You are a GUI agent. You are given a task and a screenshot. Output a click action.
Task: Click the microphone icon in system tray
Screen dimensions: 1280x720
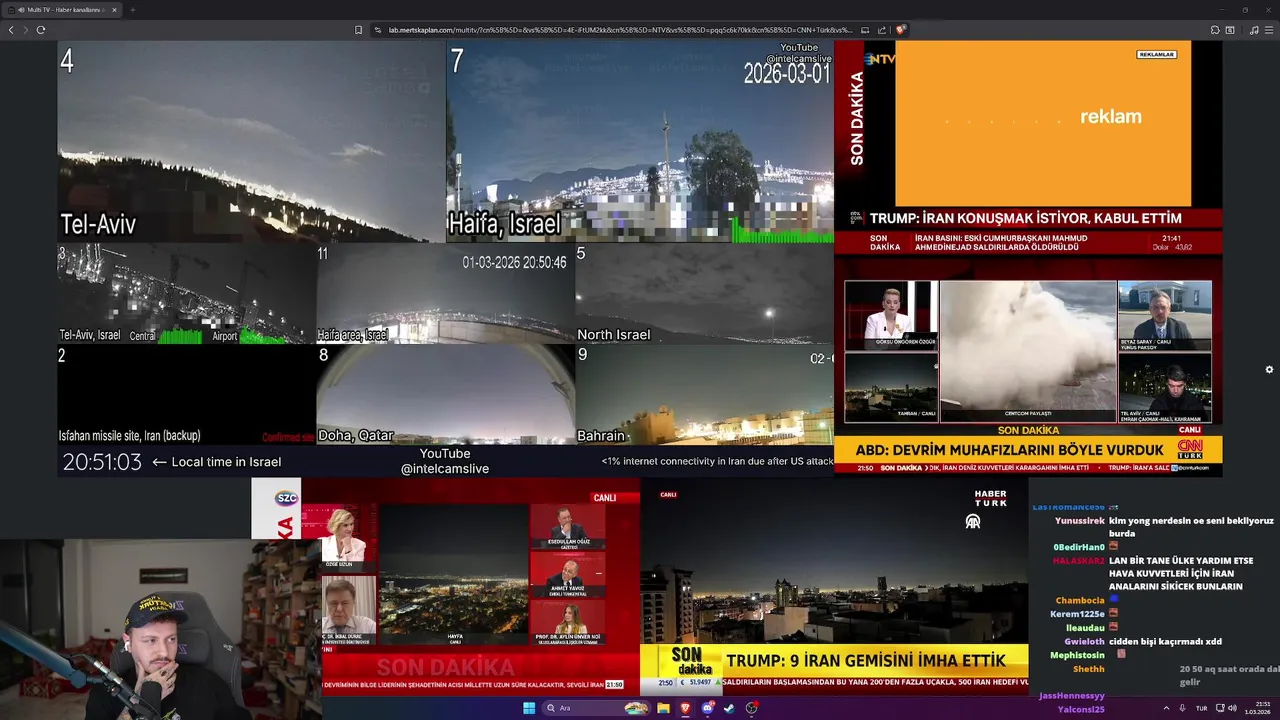1184,708
